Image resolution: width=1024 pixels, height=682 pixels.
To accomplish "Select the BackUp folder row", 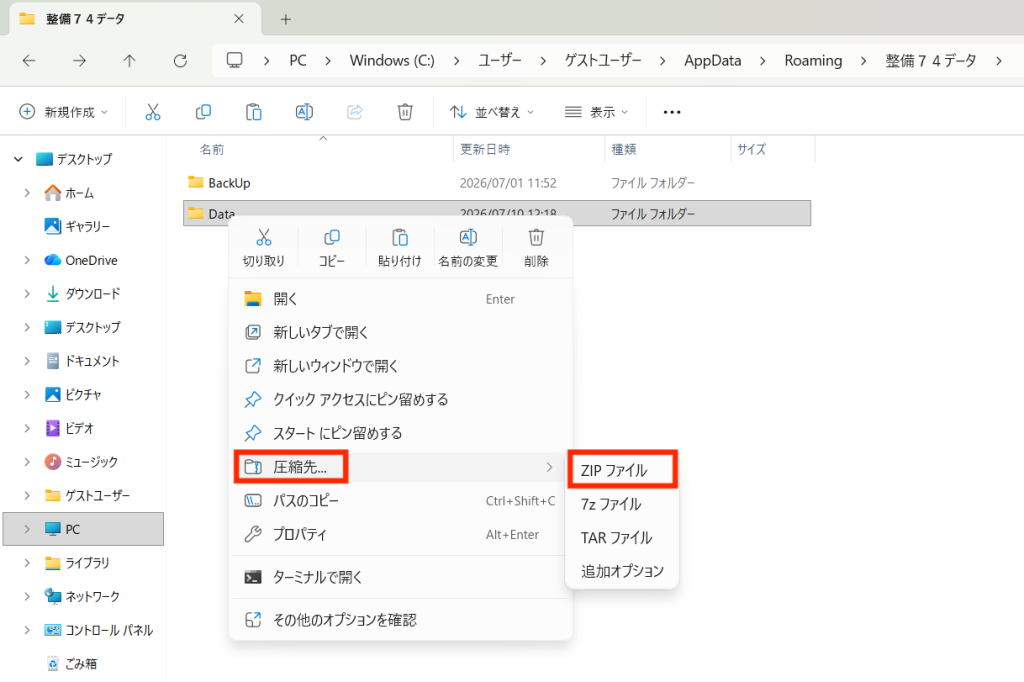I will tap(497, 183).
